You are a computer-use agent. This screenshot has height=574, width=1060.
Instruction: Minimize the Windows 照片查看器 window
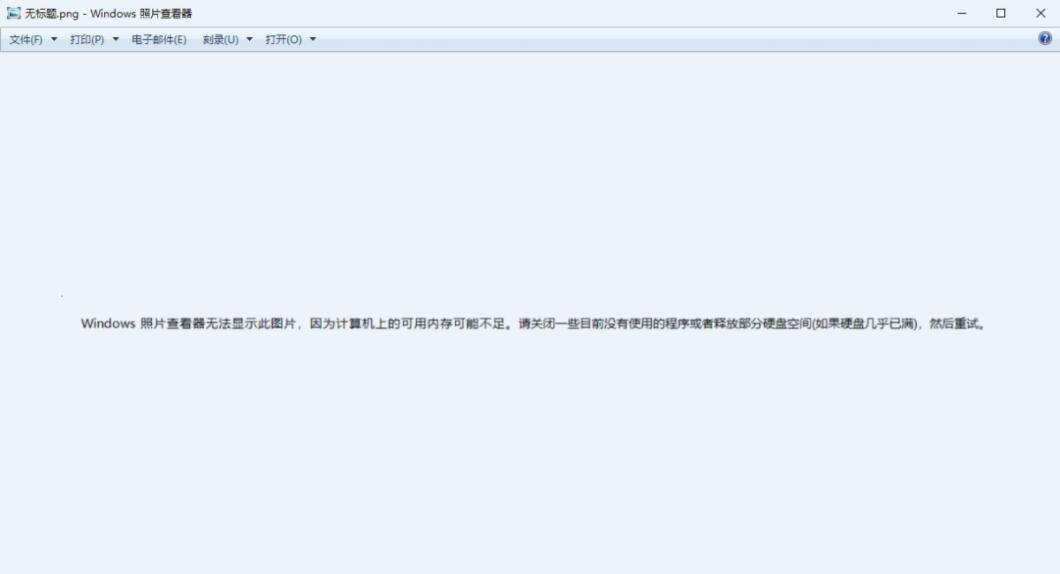pos(961,13)
